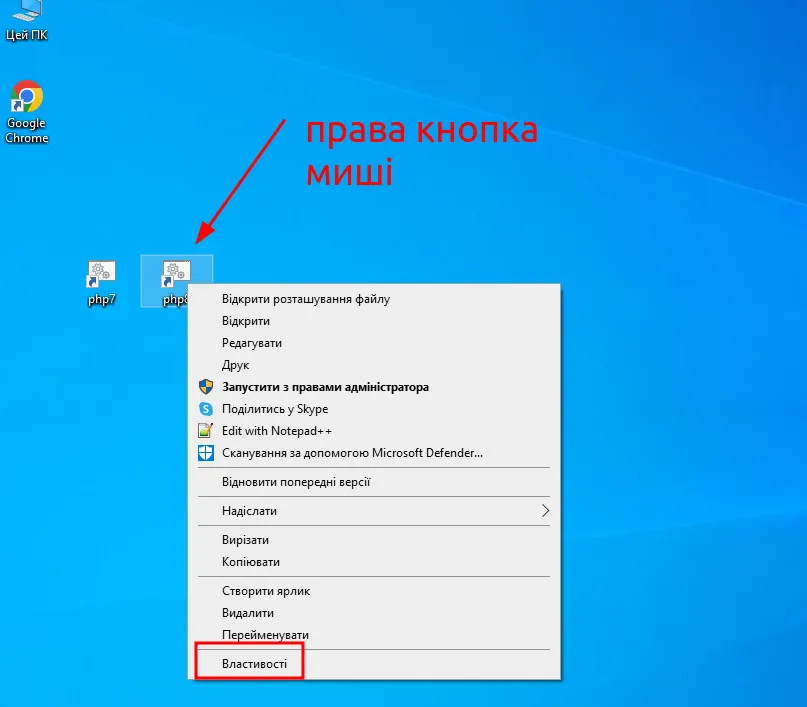Open Властивості at the menu bottom
This screenshot has height=707, width=807.
click(254, 664)
